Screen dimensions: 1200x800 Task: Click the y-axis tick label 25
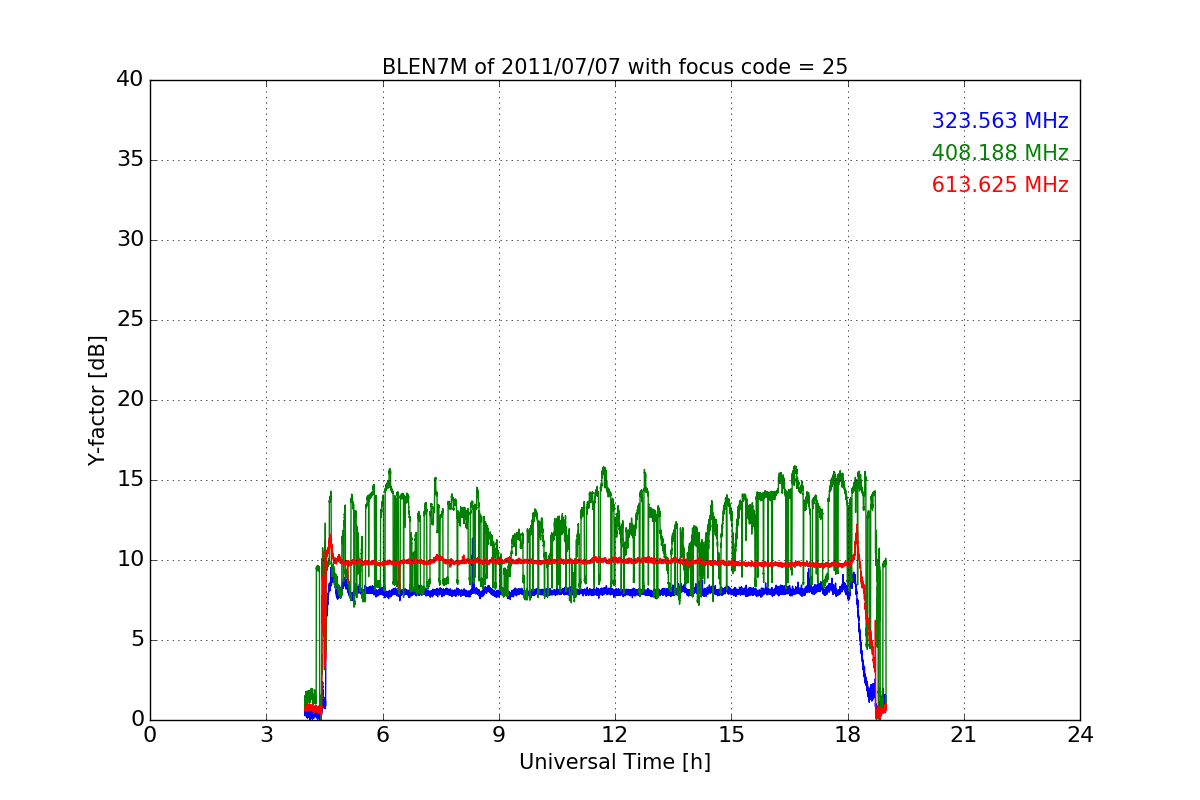point(130,320)
